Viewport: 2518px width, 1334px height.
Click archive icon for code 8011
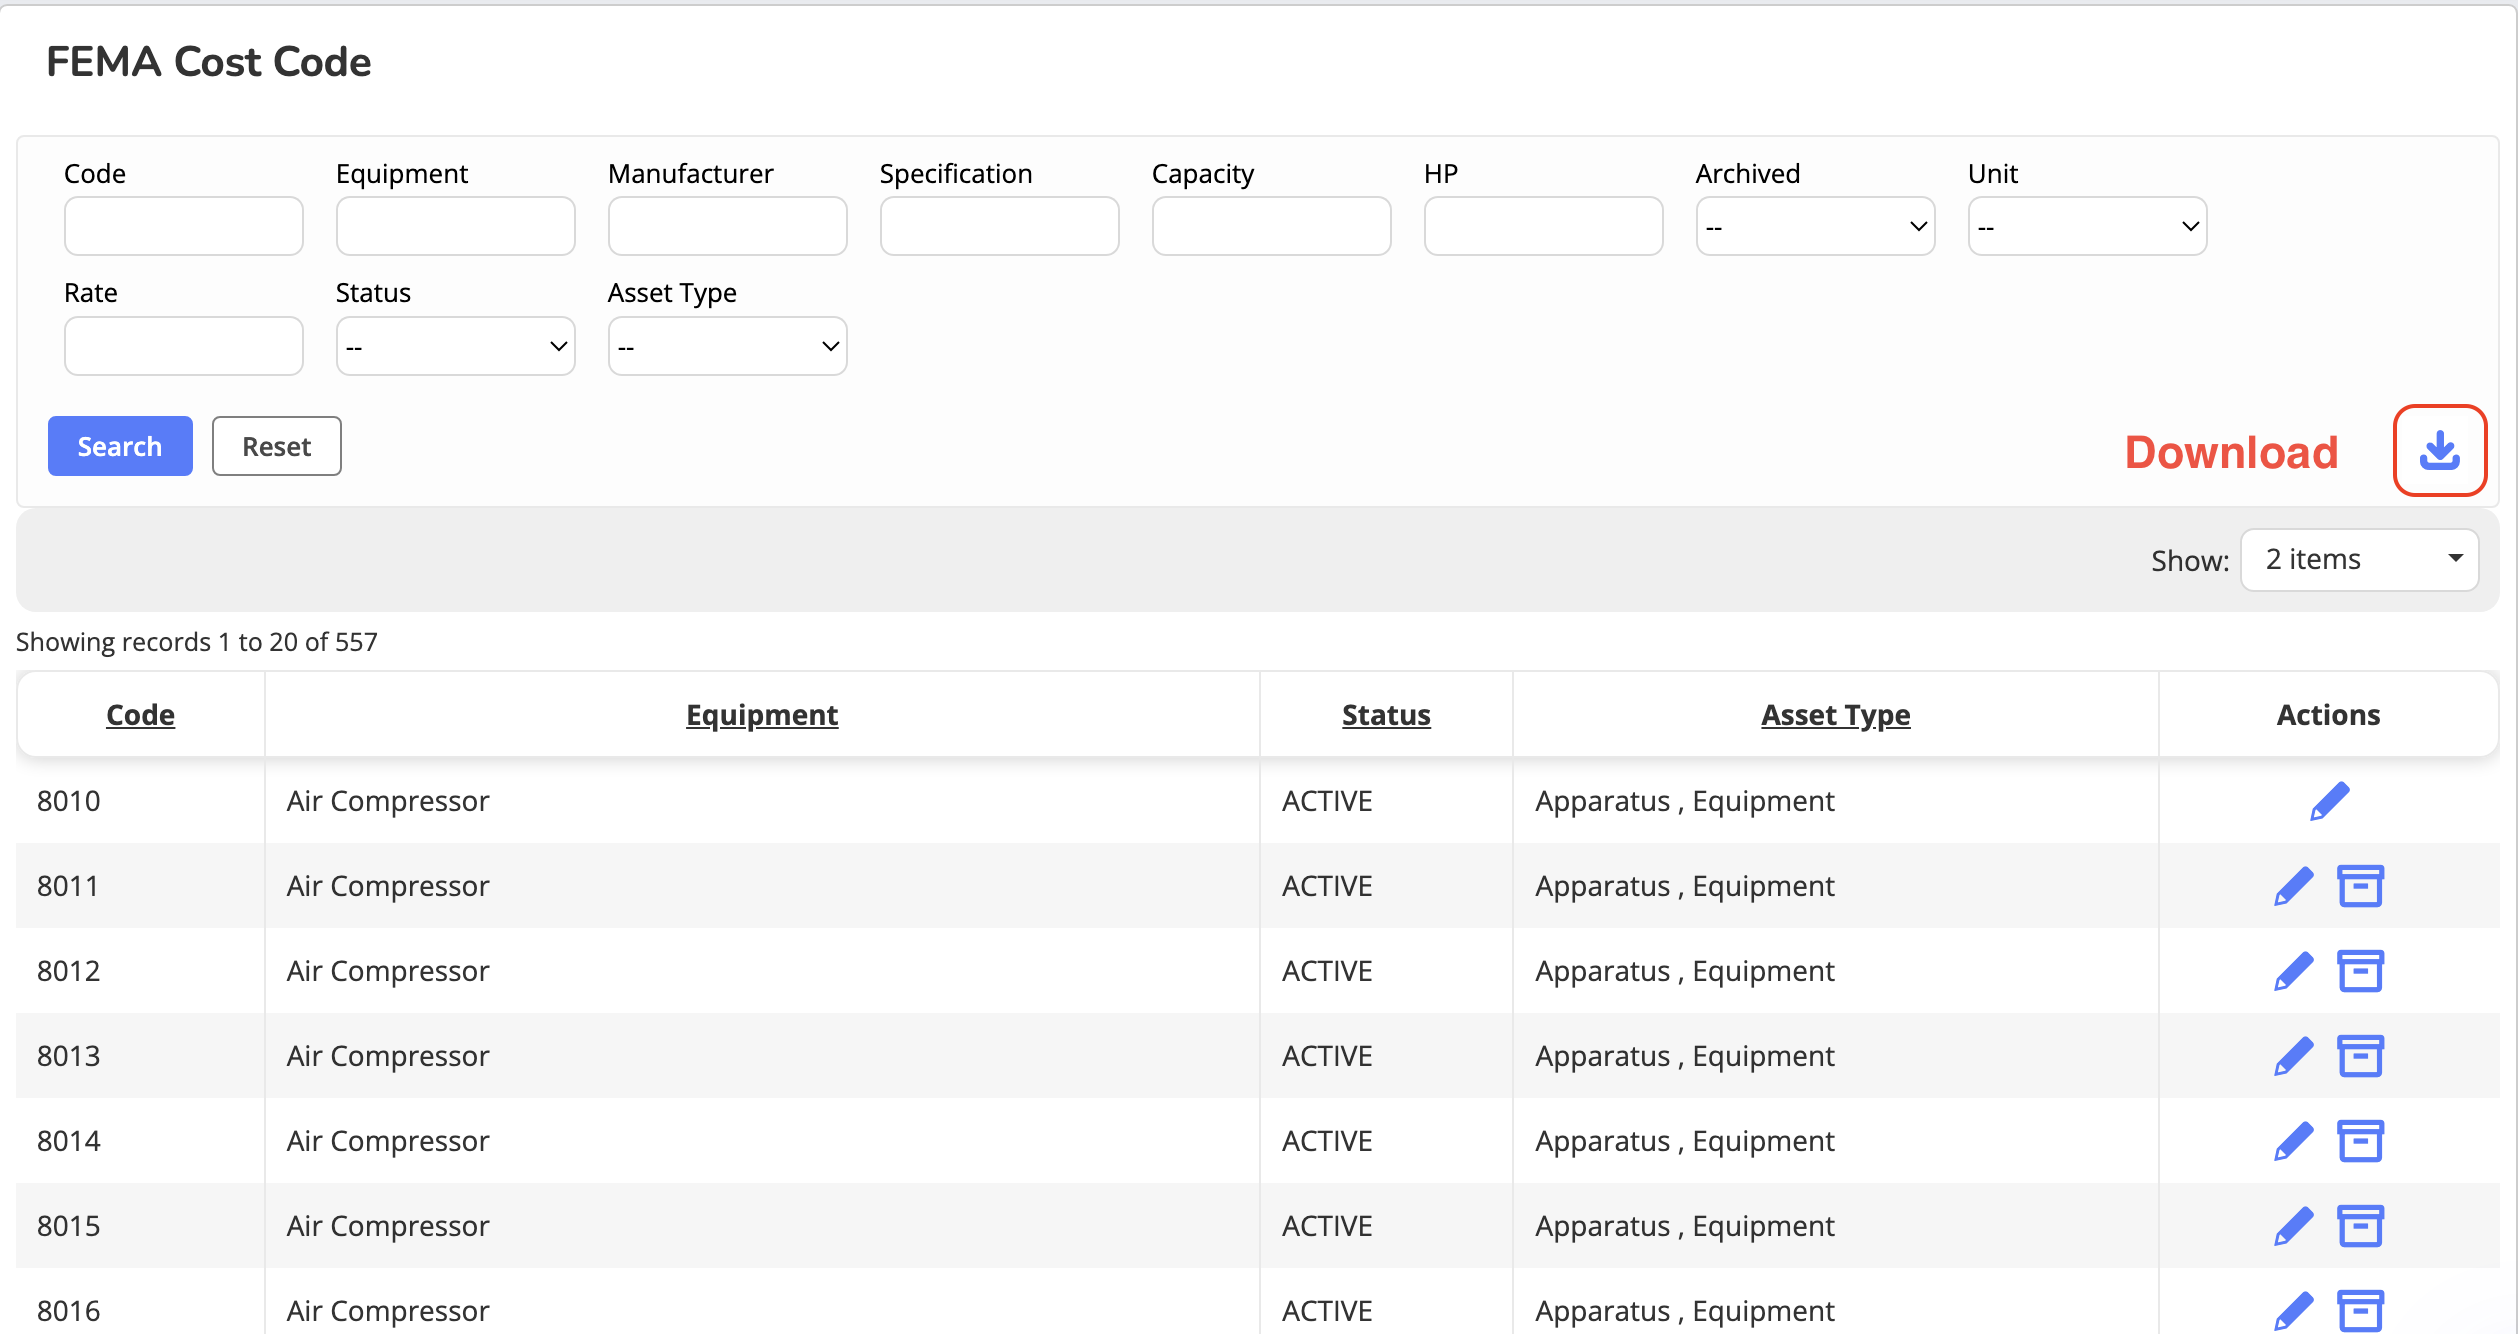tap(2360, 886)
